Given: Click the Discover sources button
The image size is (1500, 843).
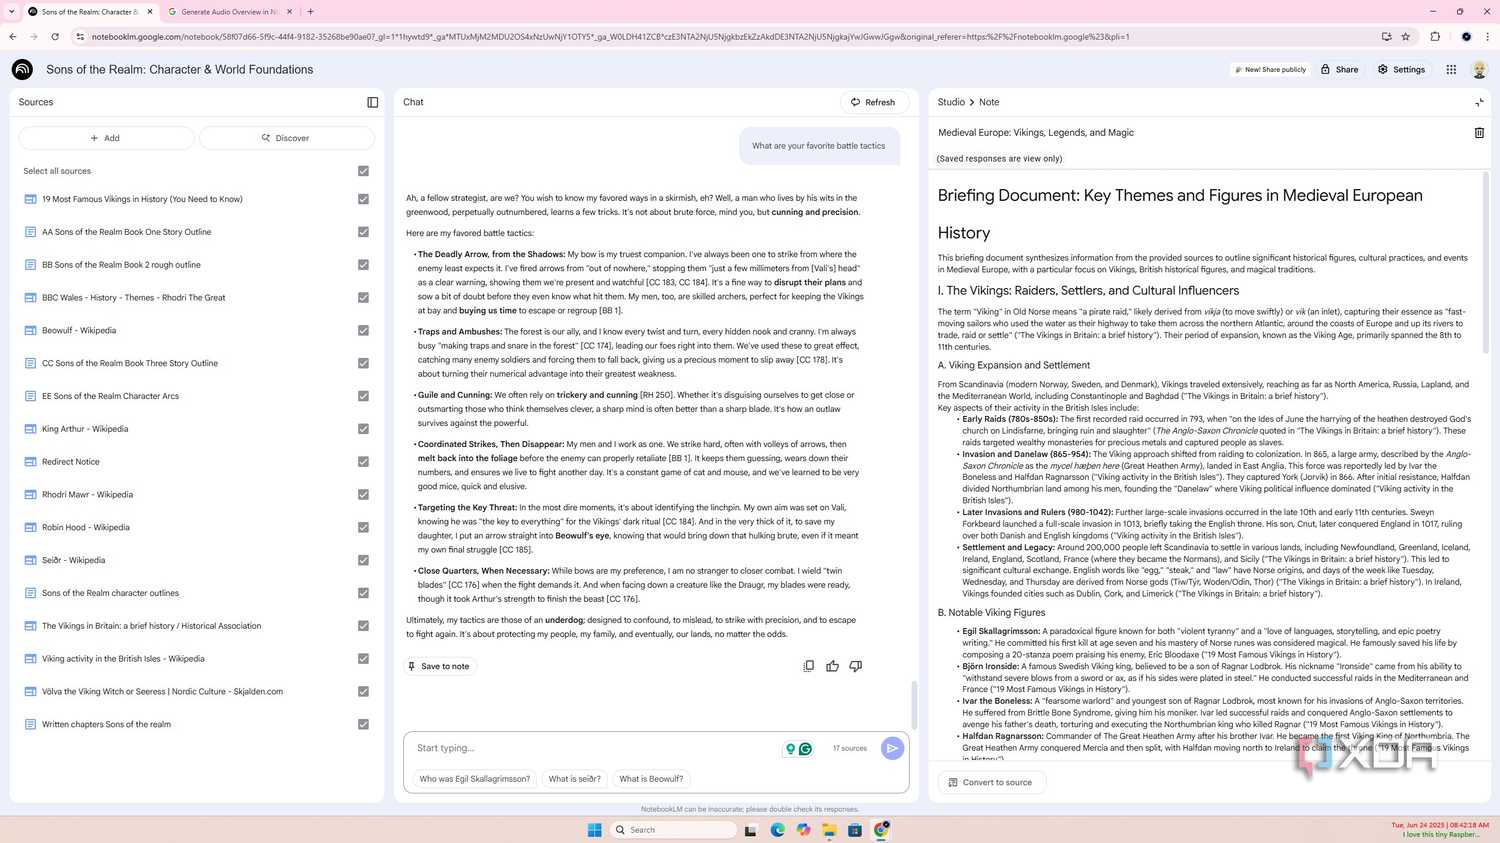Looking at the screenshot, I should click(287, 138).
